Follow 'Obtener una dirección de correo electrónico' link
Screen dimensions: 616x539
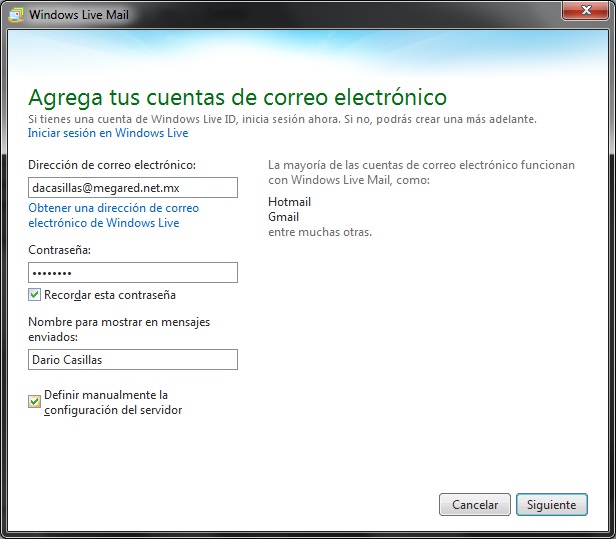coord(114,215)
